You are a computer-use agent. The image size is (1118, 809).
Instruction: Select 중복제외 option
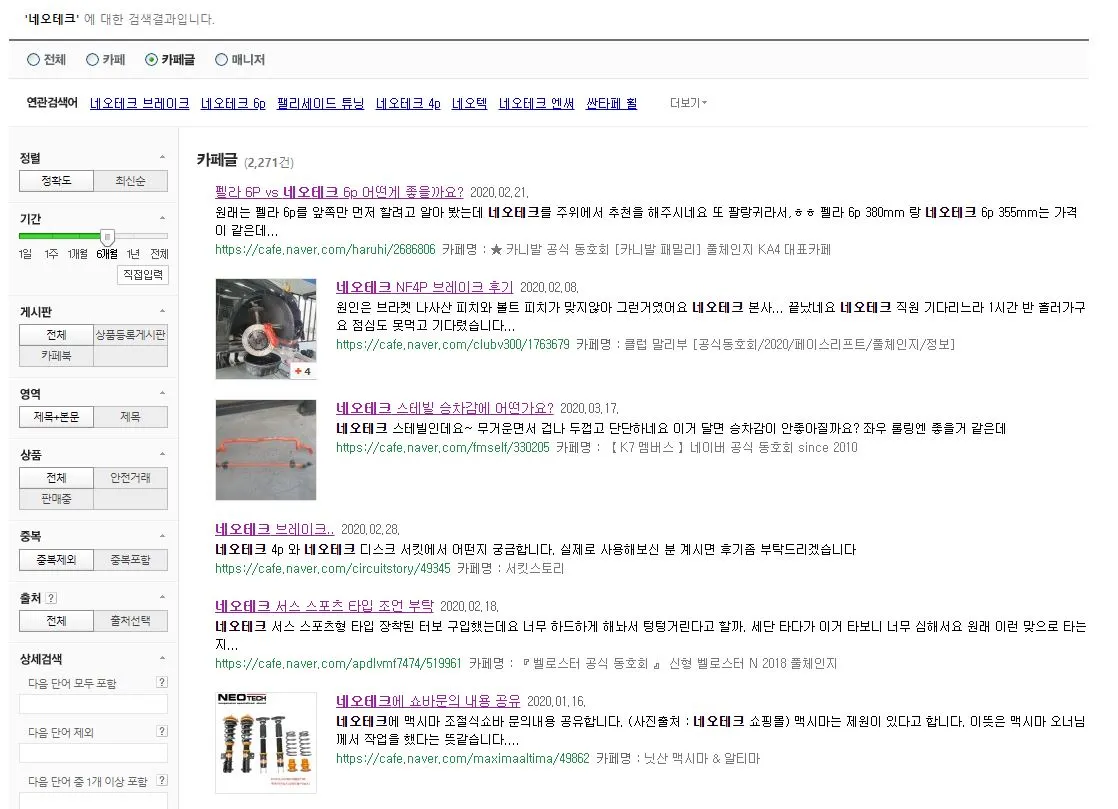(56, 560)
